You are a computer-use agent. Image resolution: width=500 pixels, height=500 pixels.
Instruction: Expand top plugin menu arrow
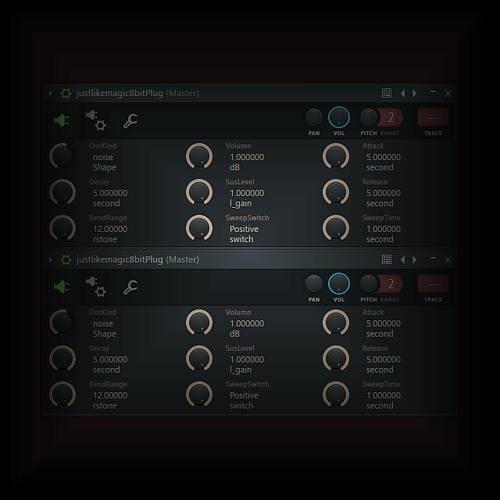point(51,93)
